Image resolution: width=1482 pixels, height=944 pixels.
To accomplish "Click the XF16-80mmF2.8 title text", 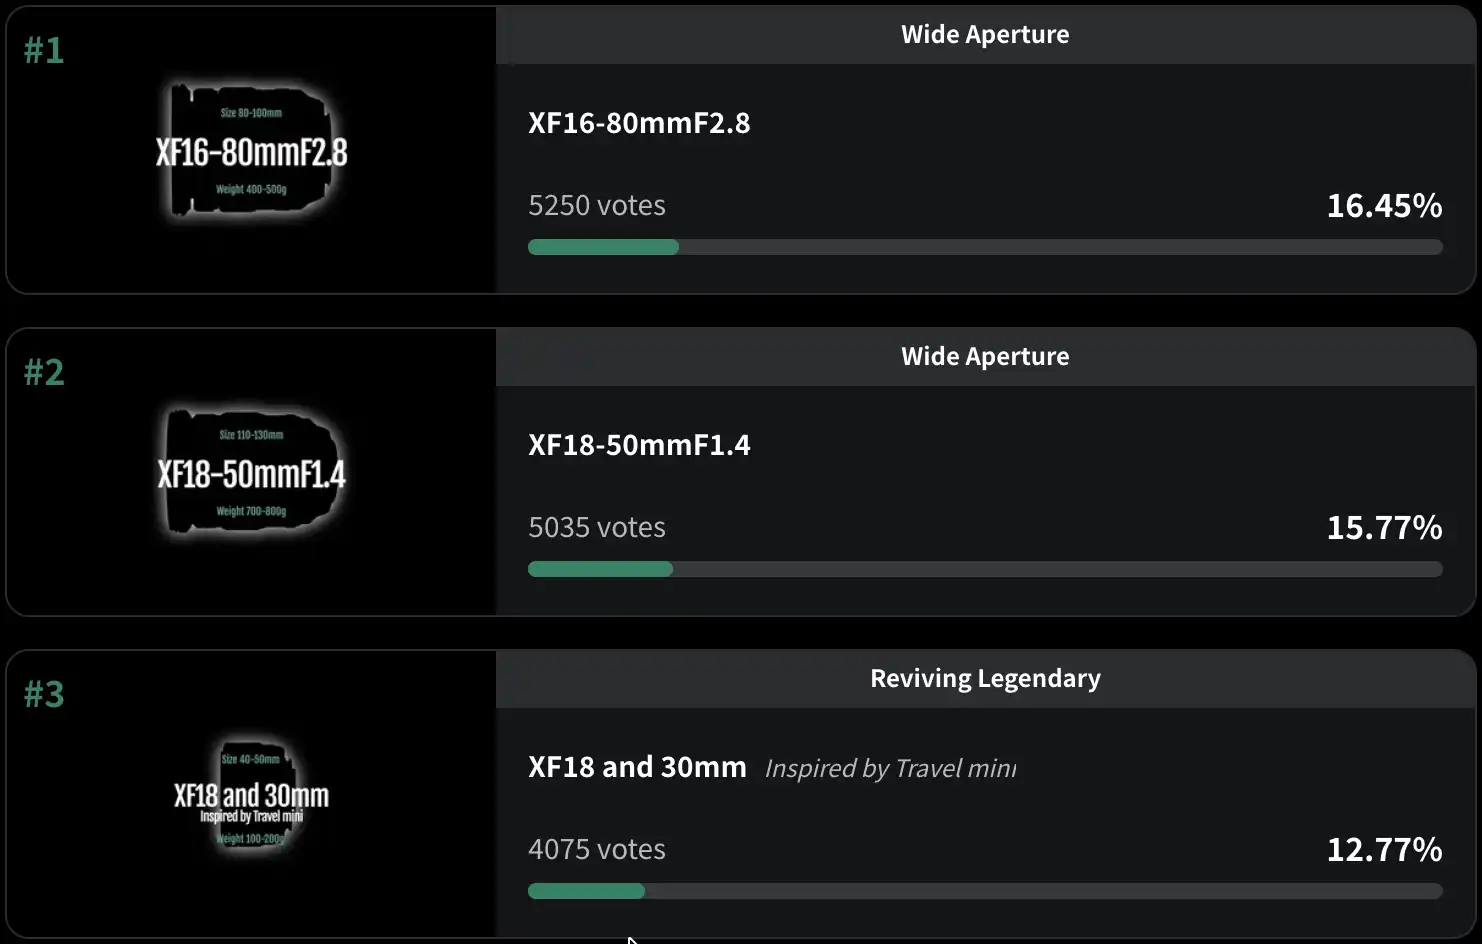I will 639,123.
